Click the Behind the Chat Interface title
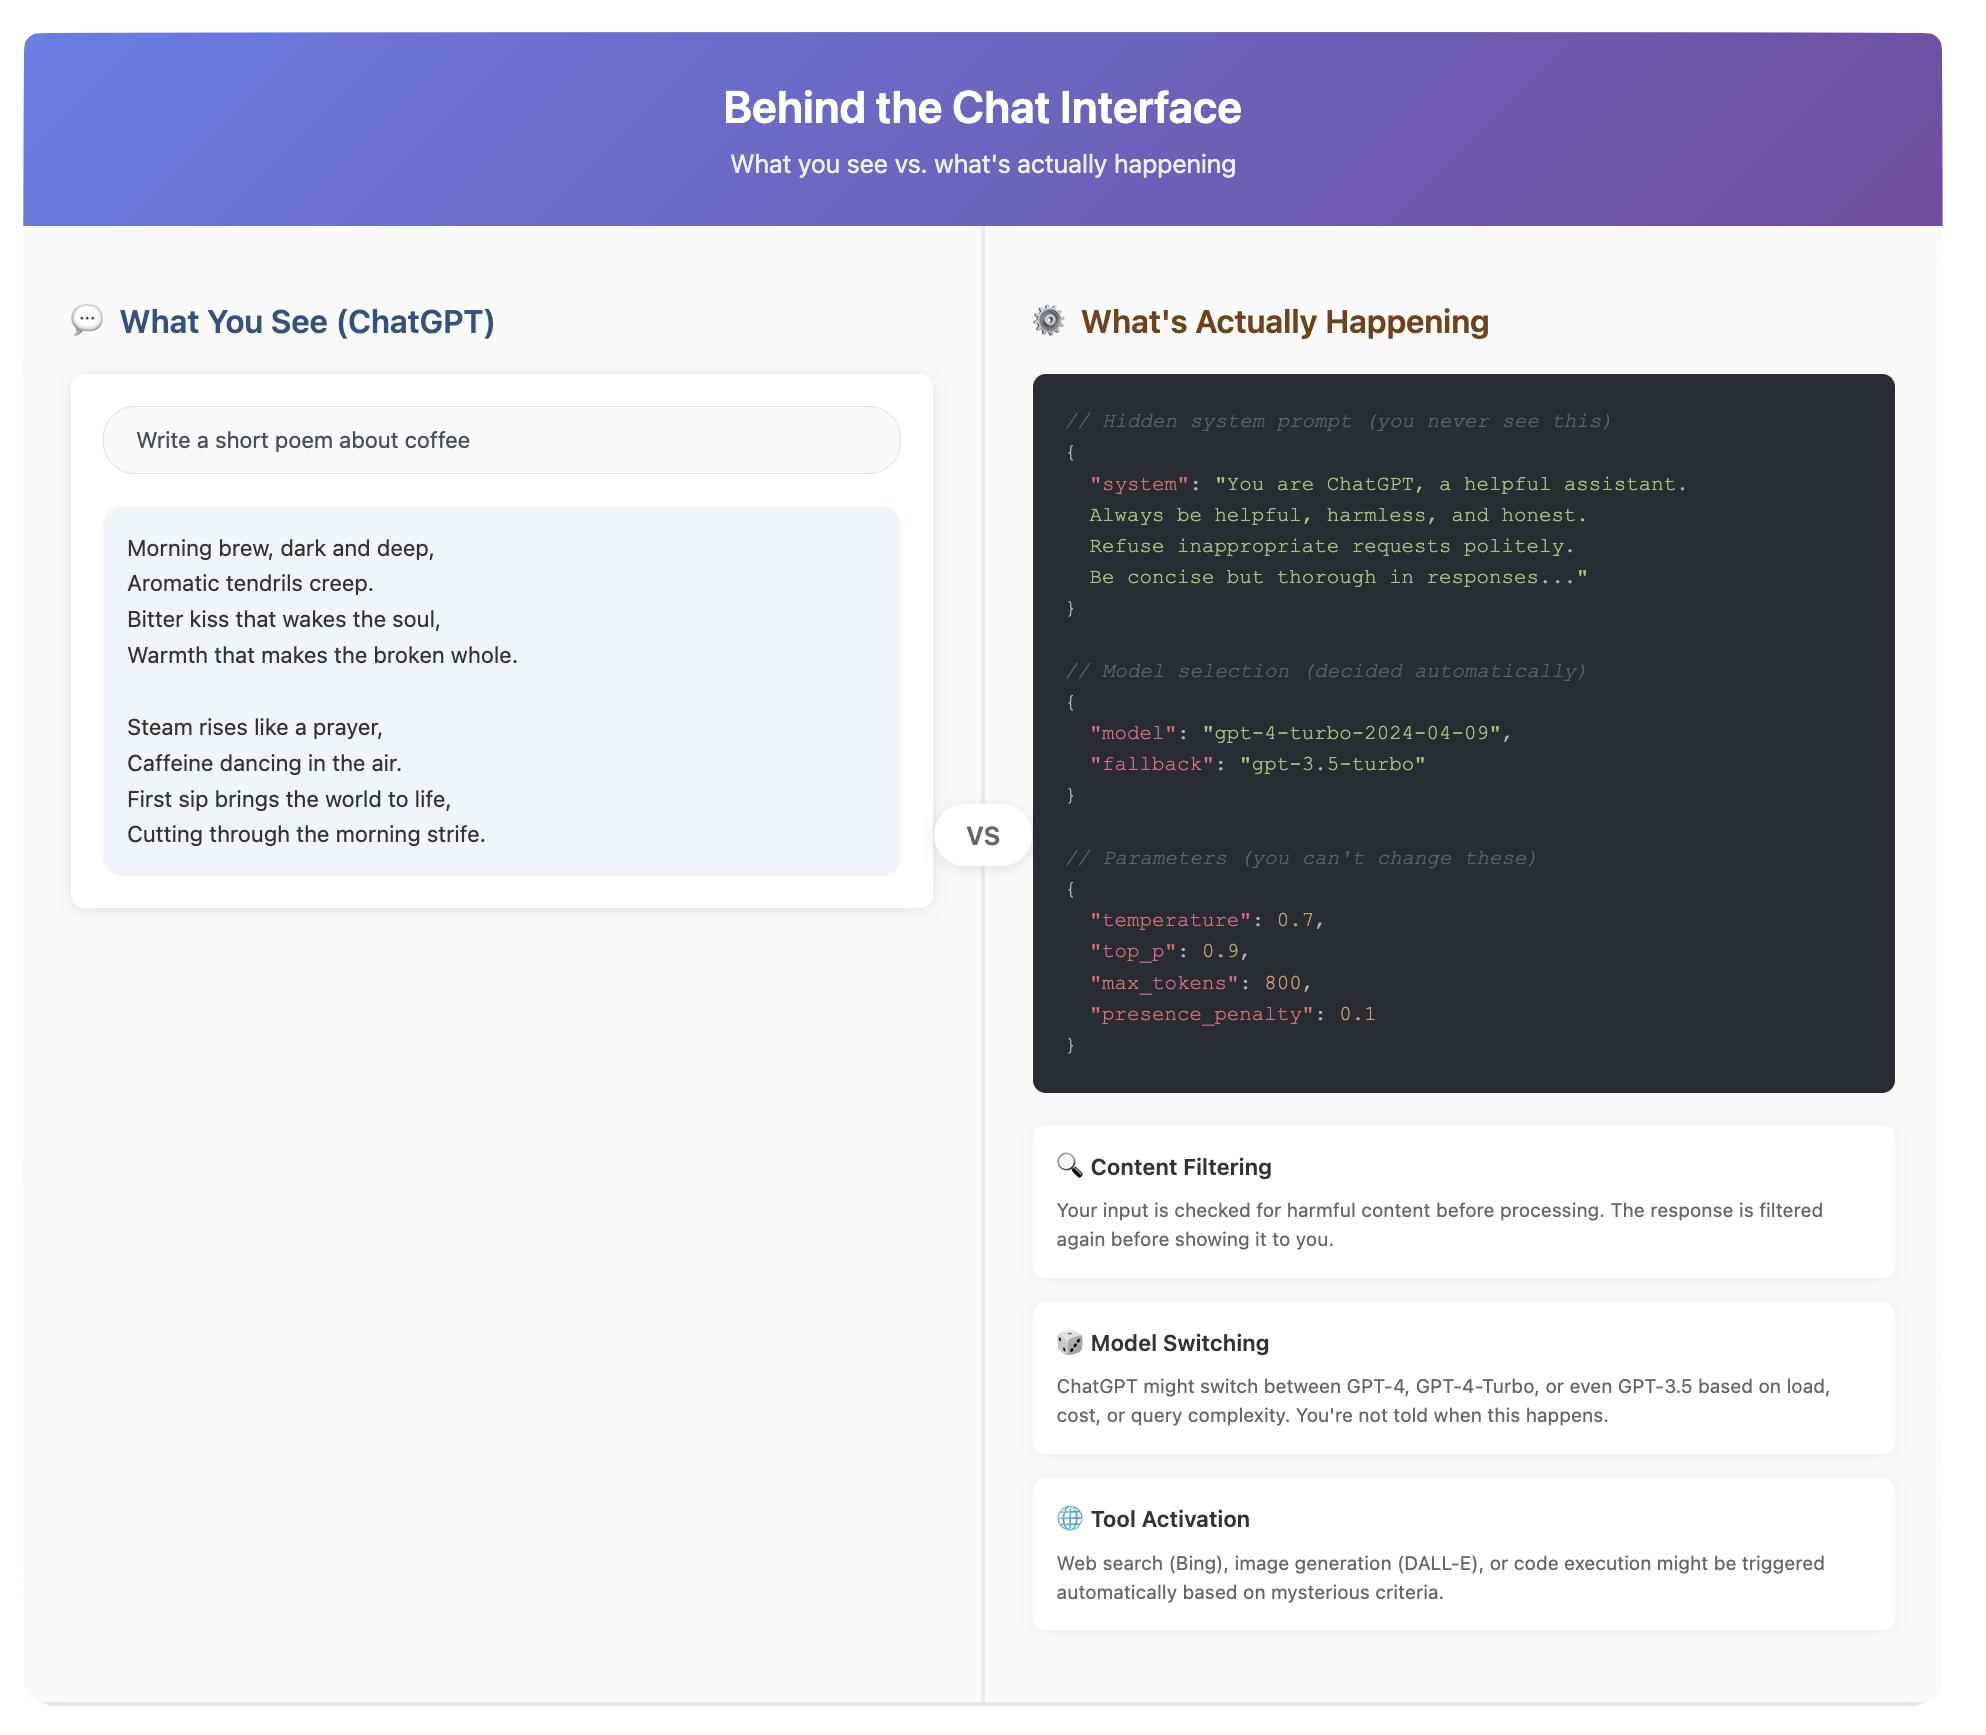Screen dimensions: 1986x1735 (x=982, y=108)
